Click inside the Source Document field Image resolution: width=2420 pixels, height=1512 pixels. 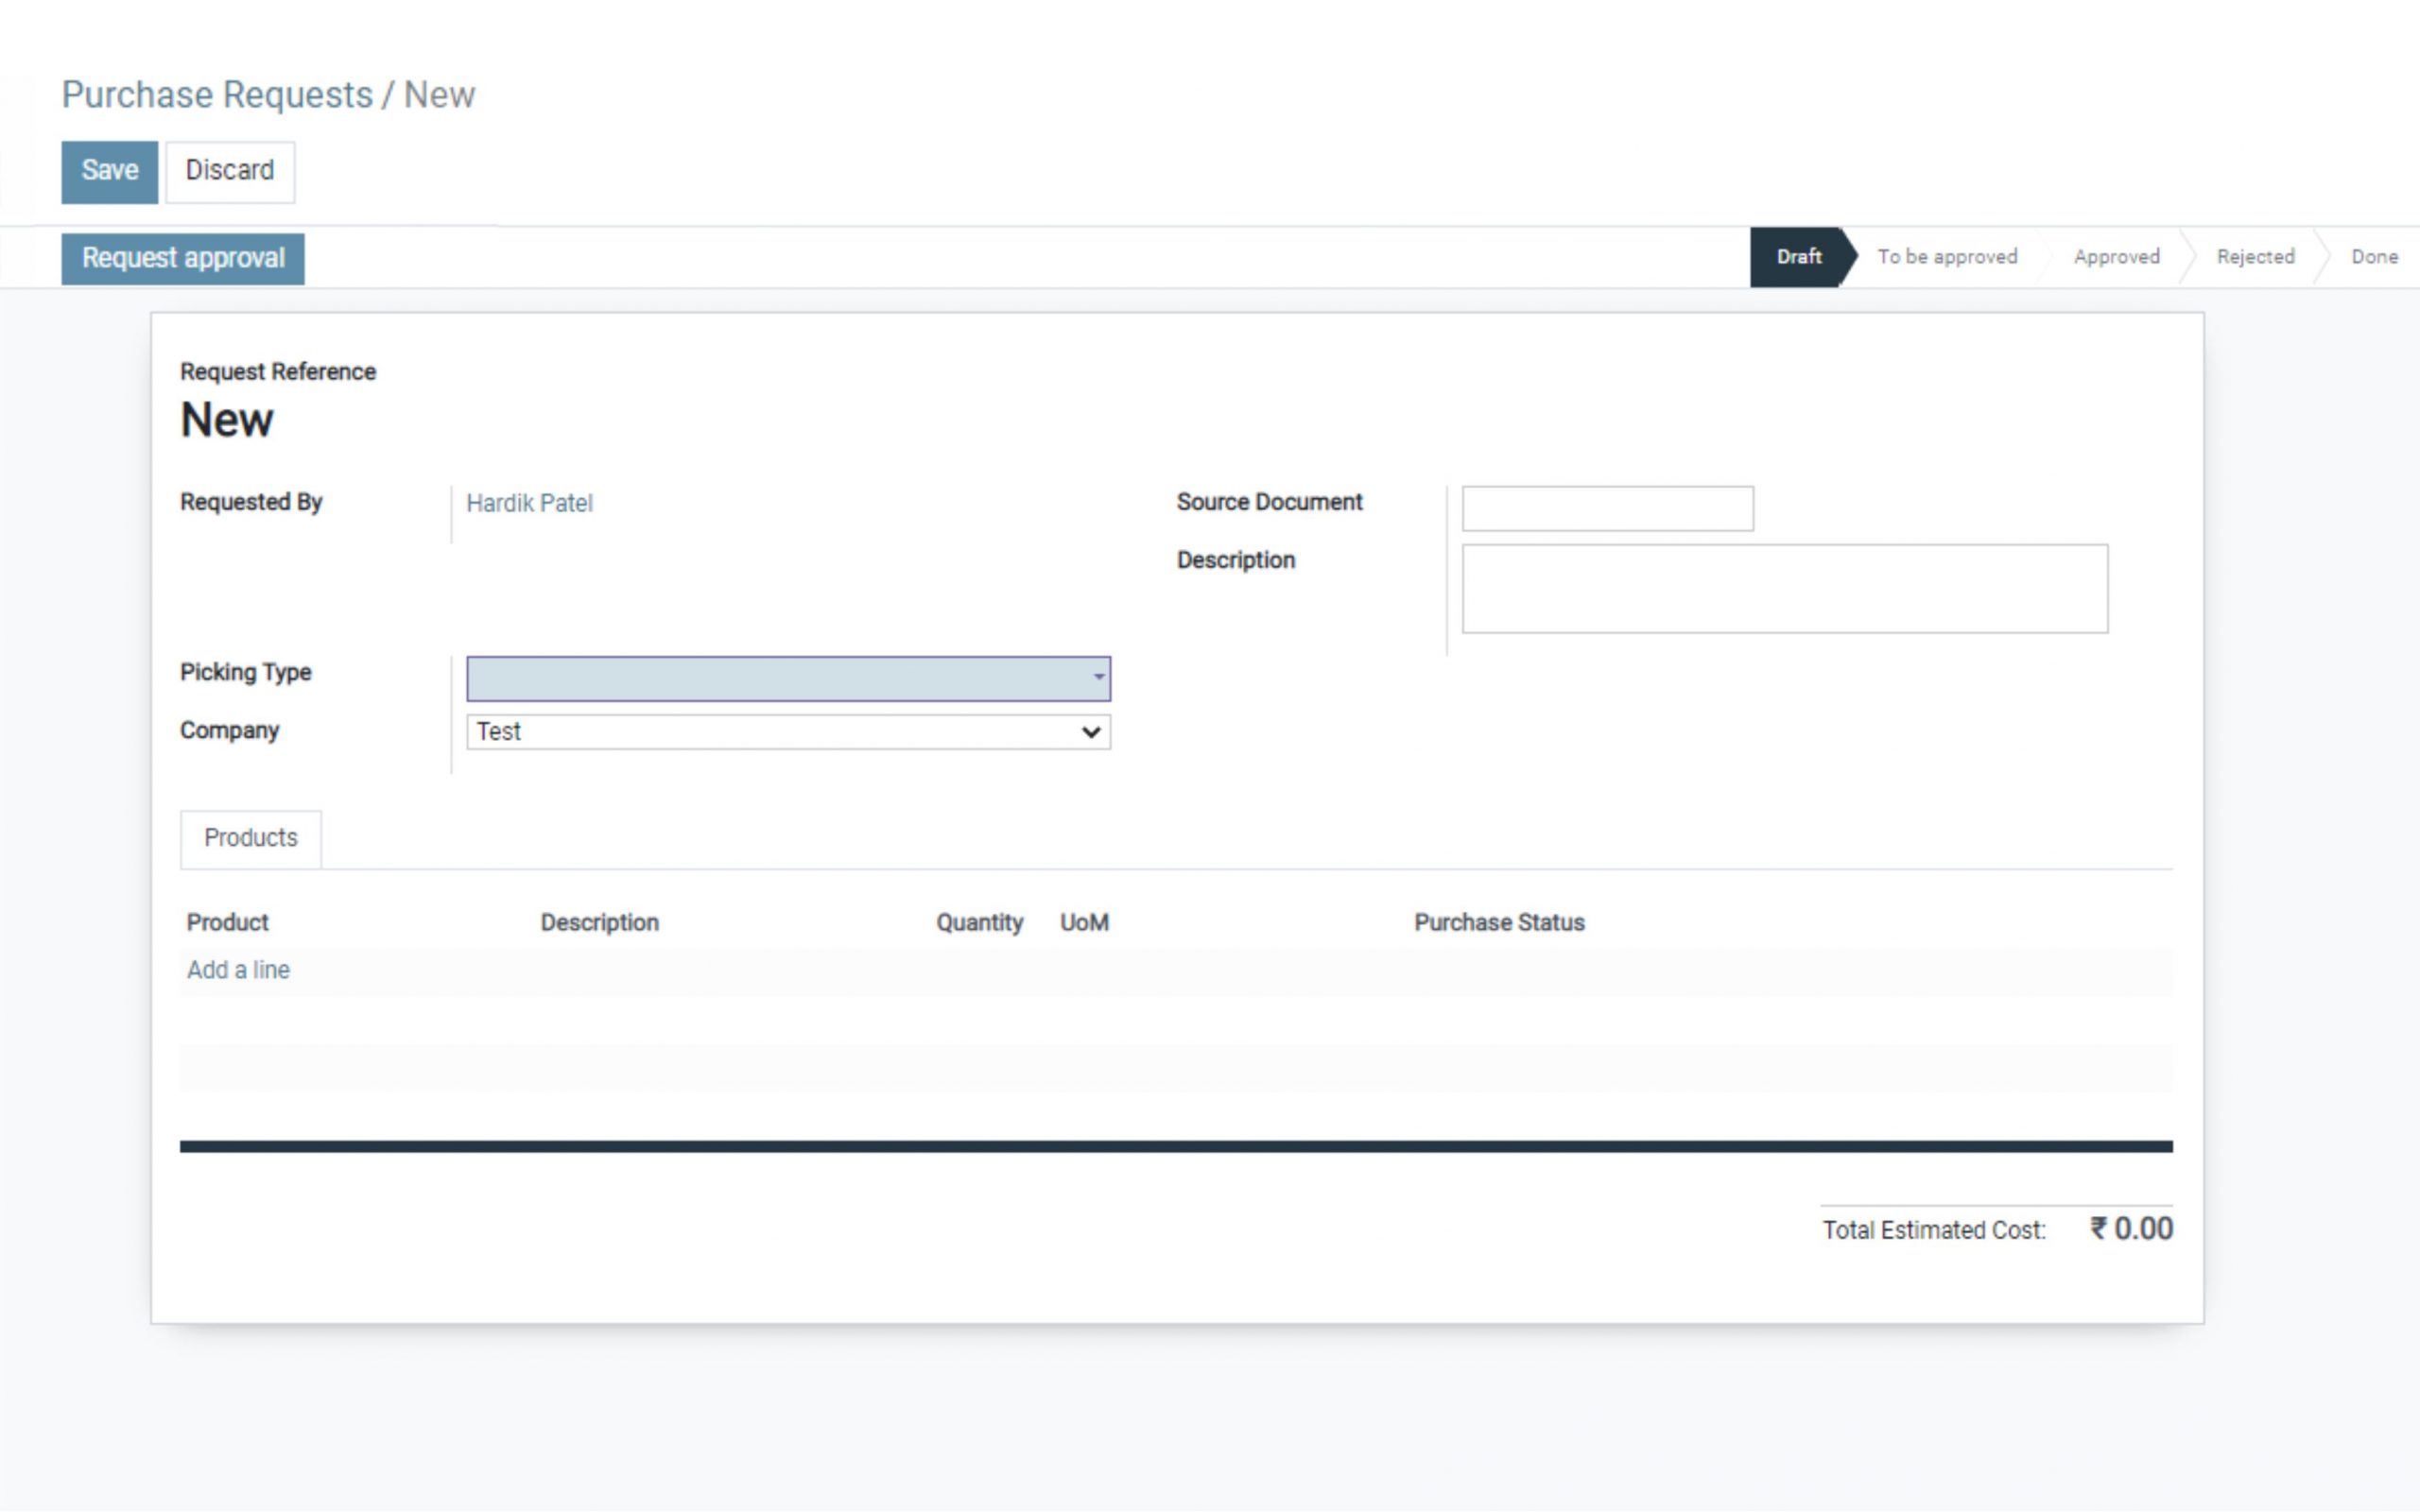pos(1607,508)
